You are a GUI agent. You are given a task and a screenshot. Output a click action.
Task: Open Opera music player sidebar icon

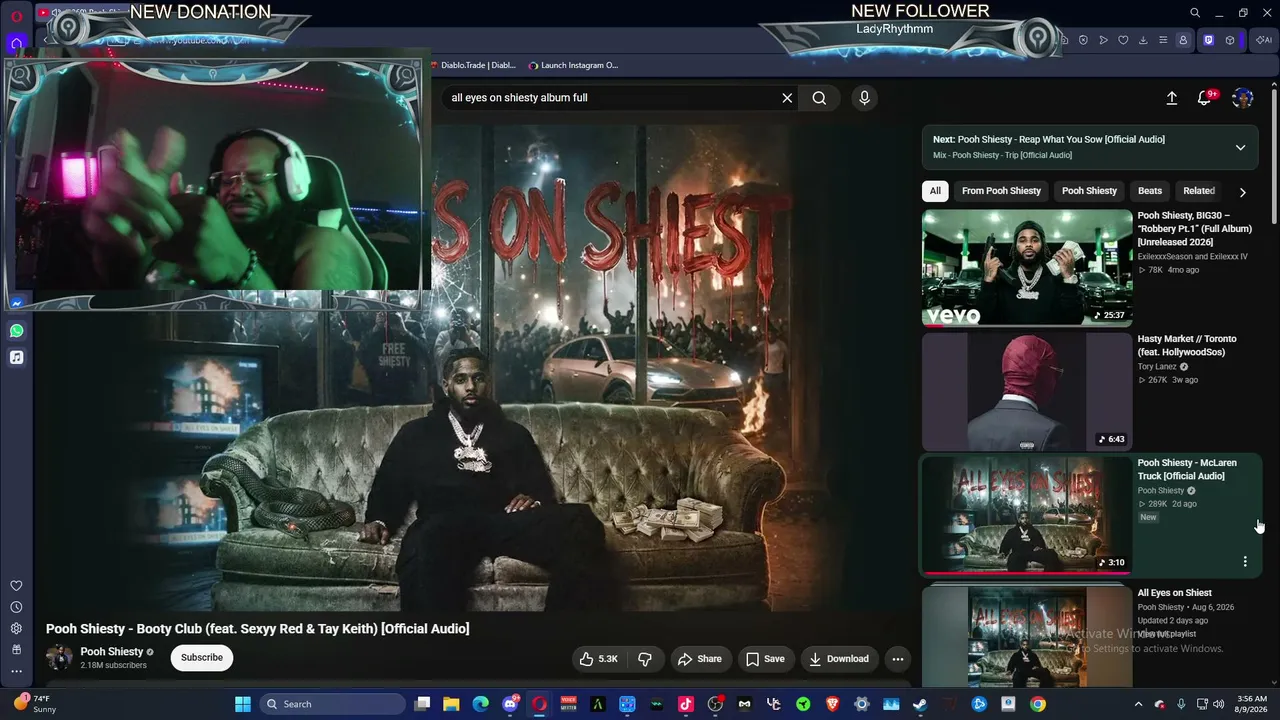(x=16, y=357)
